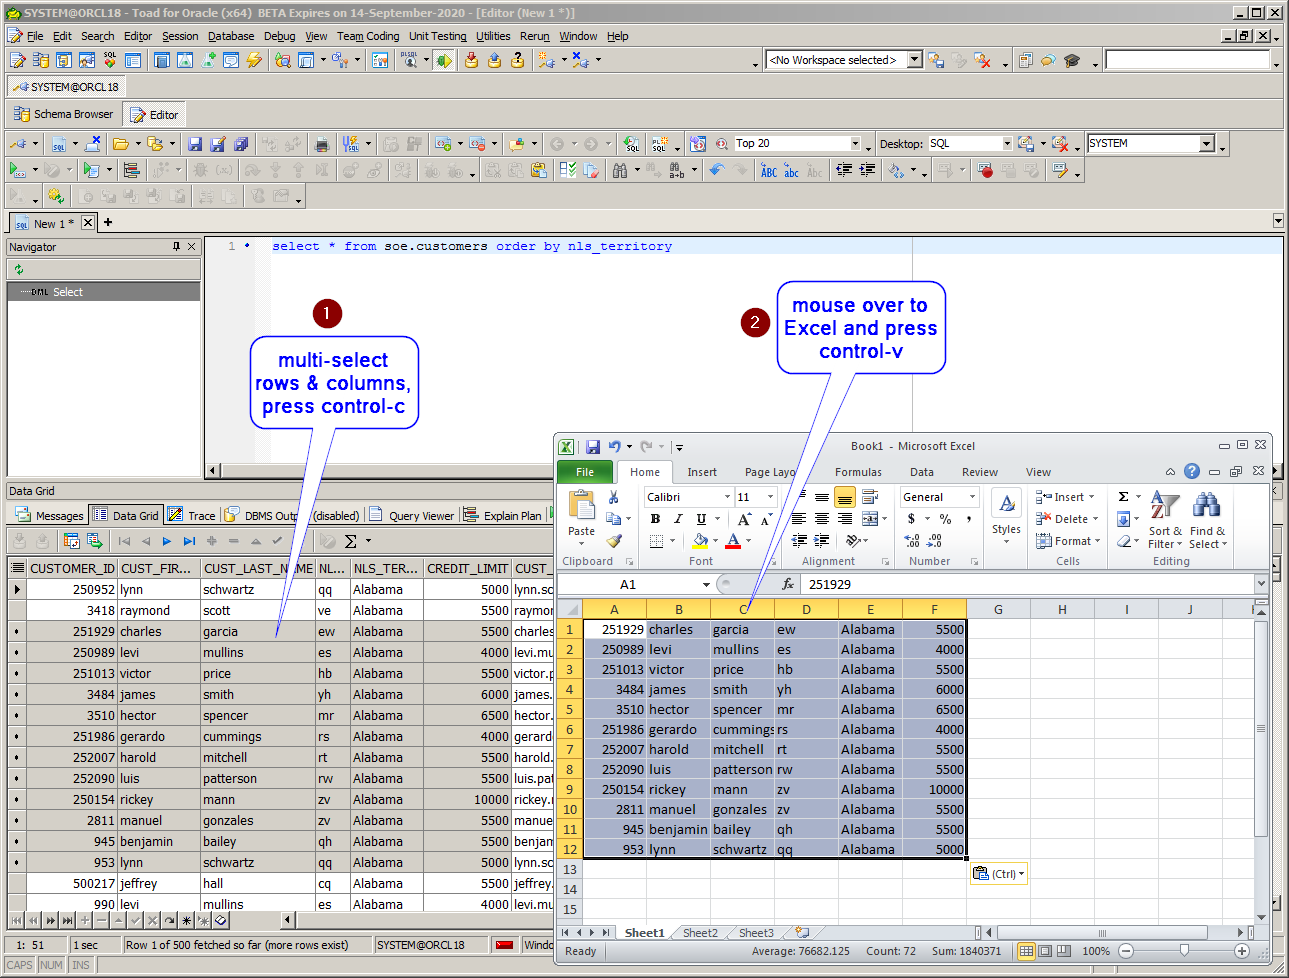Switch to Sheet2 tab in Excel

click(x=700, y=933)
